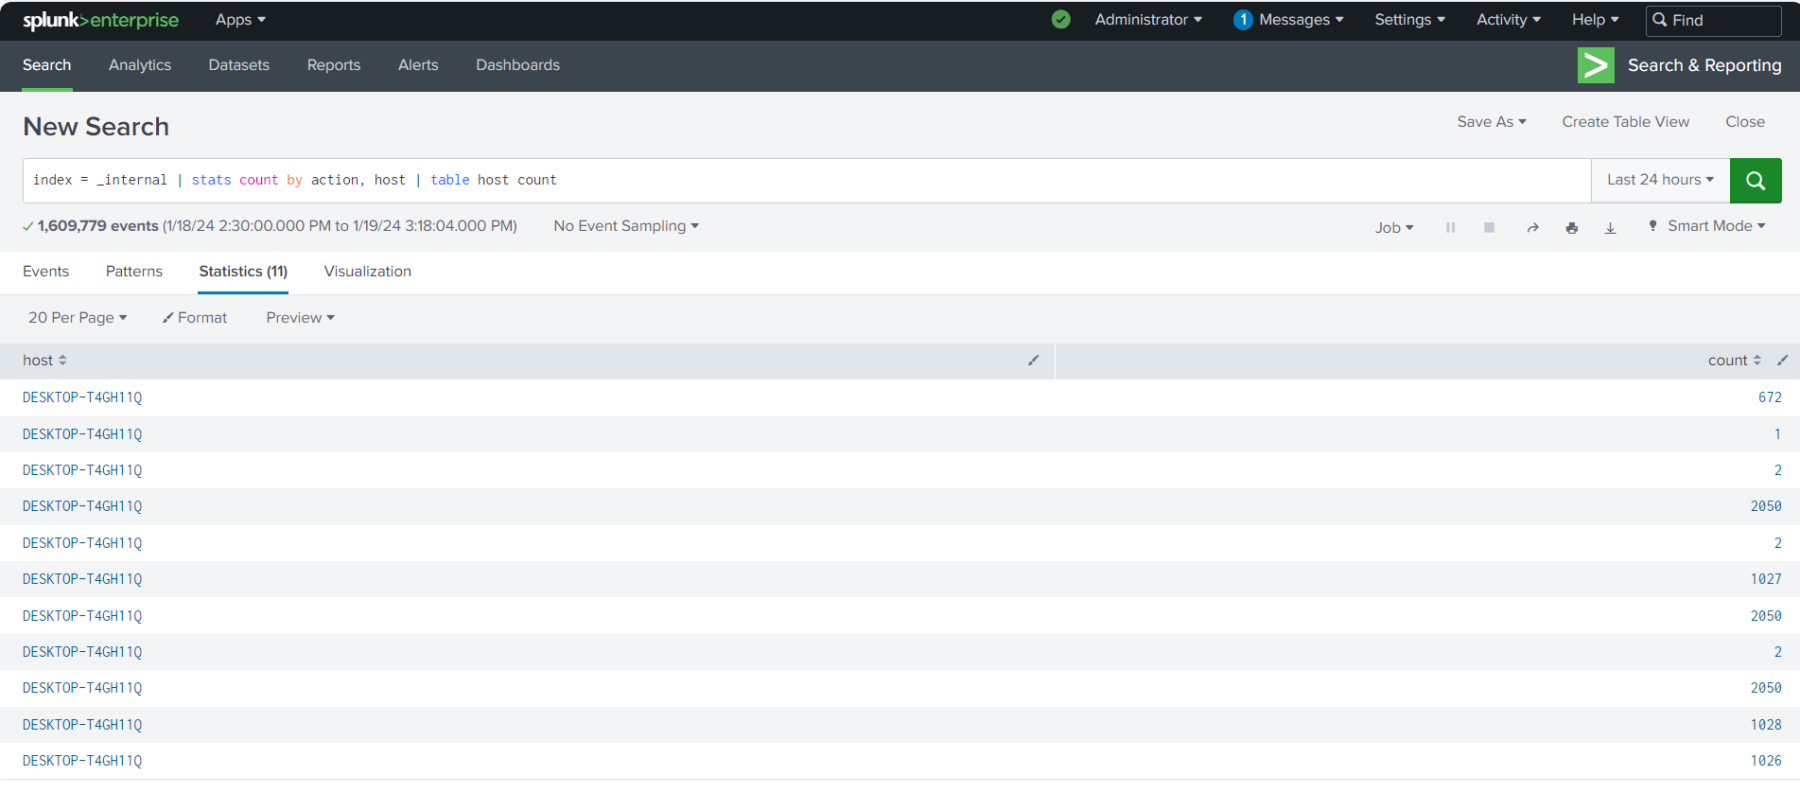Open the 20 Per Page dropdown
This screenshot has width=1800, height=793.
point(77,318)
